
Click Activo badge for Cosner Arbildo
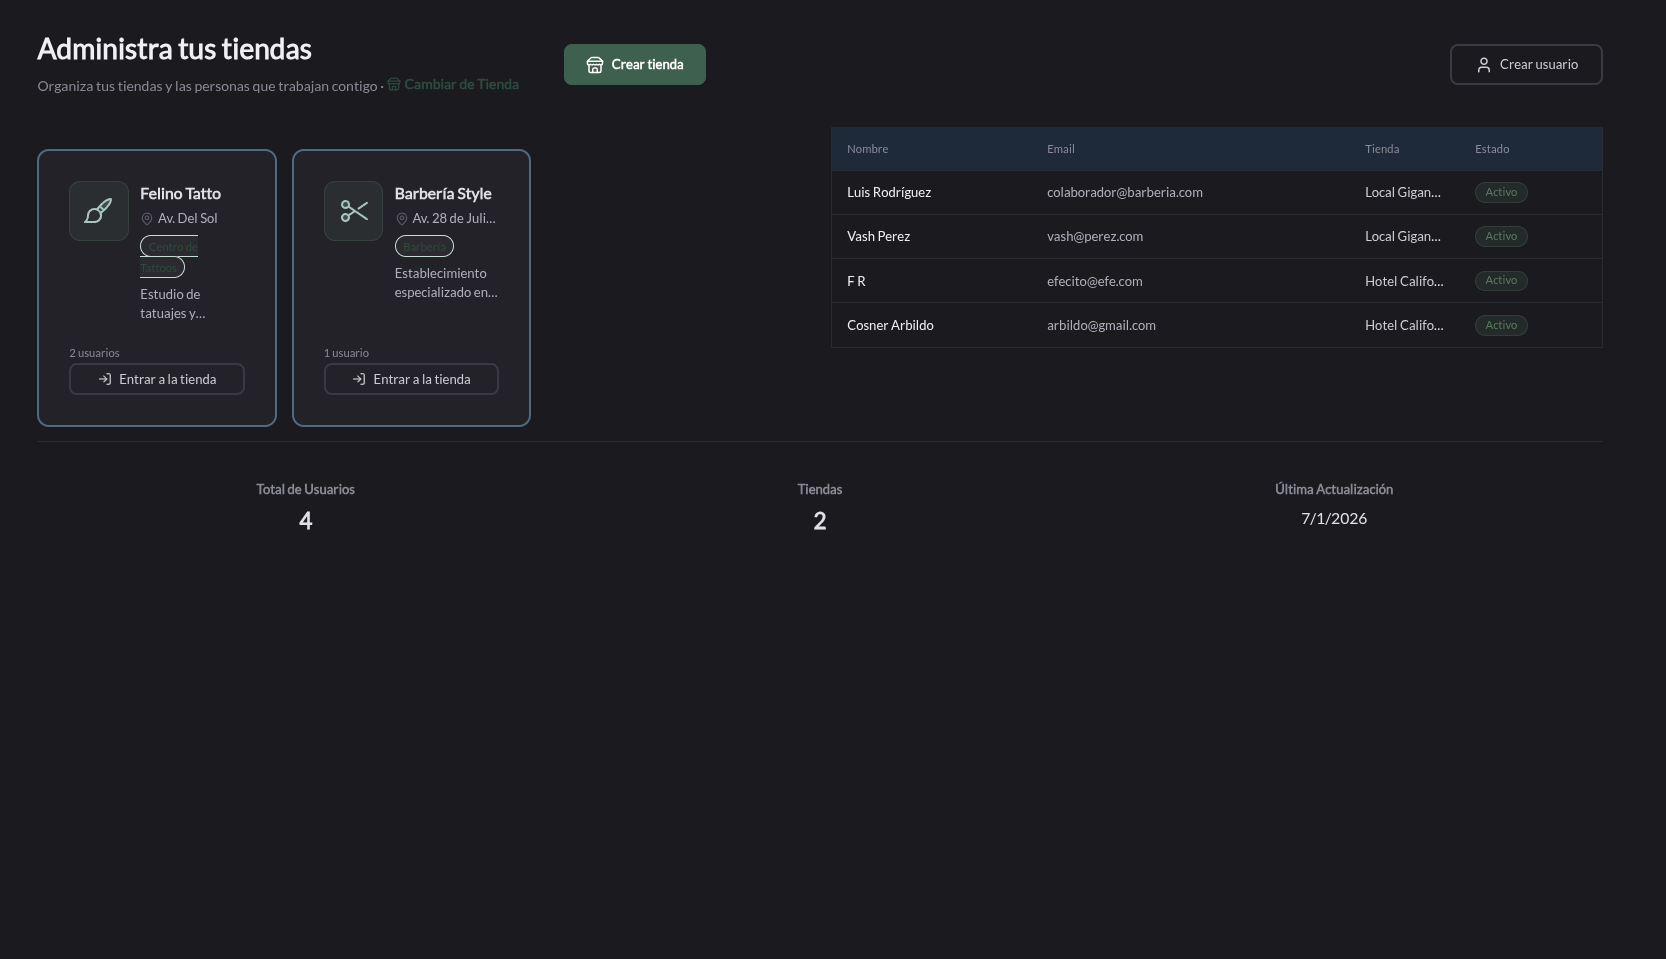(x=1501, y=325)
